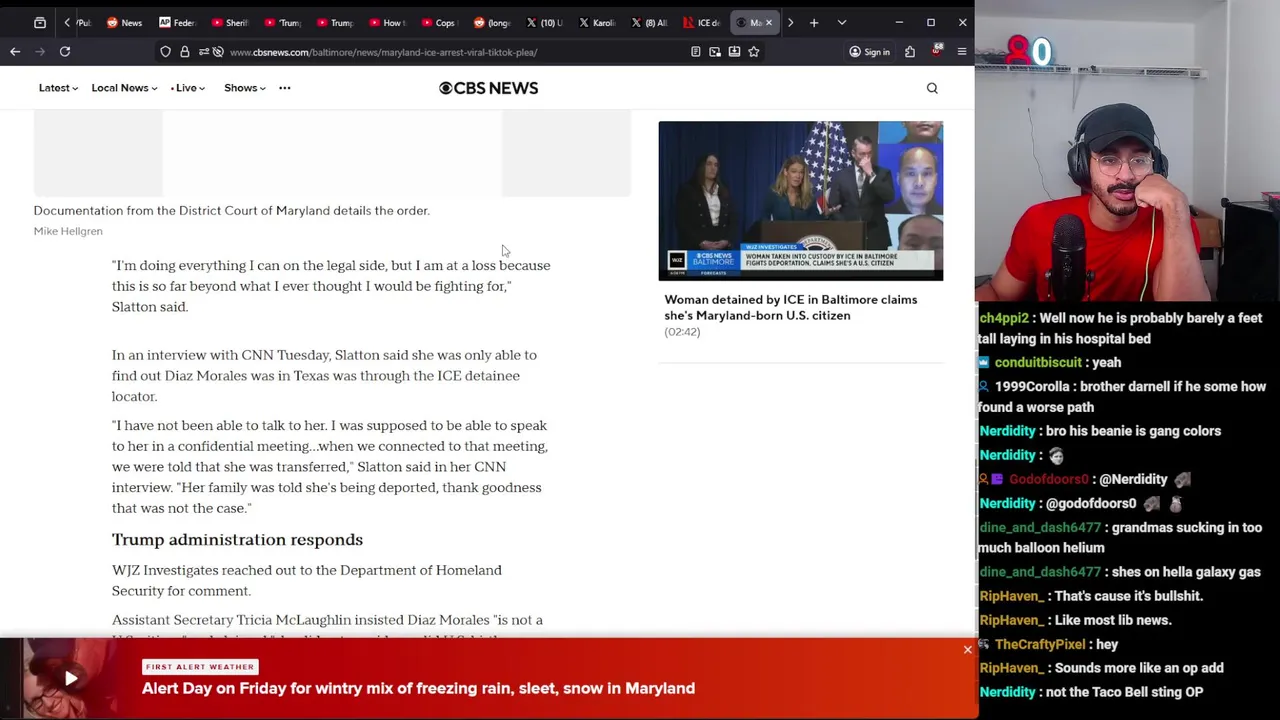Click the tracking protection shield icon
Viewport: 1280px width, 720px height.
[165, 52]
